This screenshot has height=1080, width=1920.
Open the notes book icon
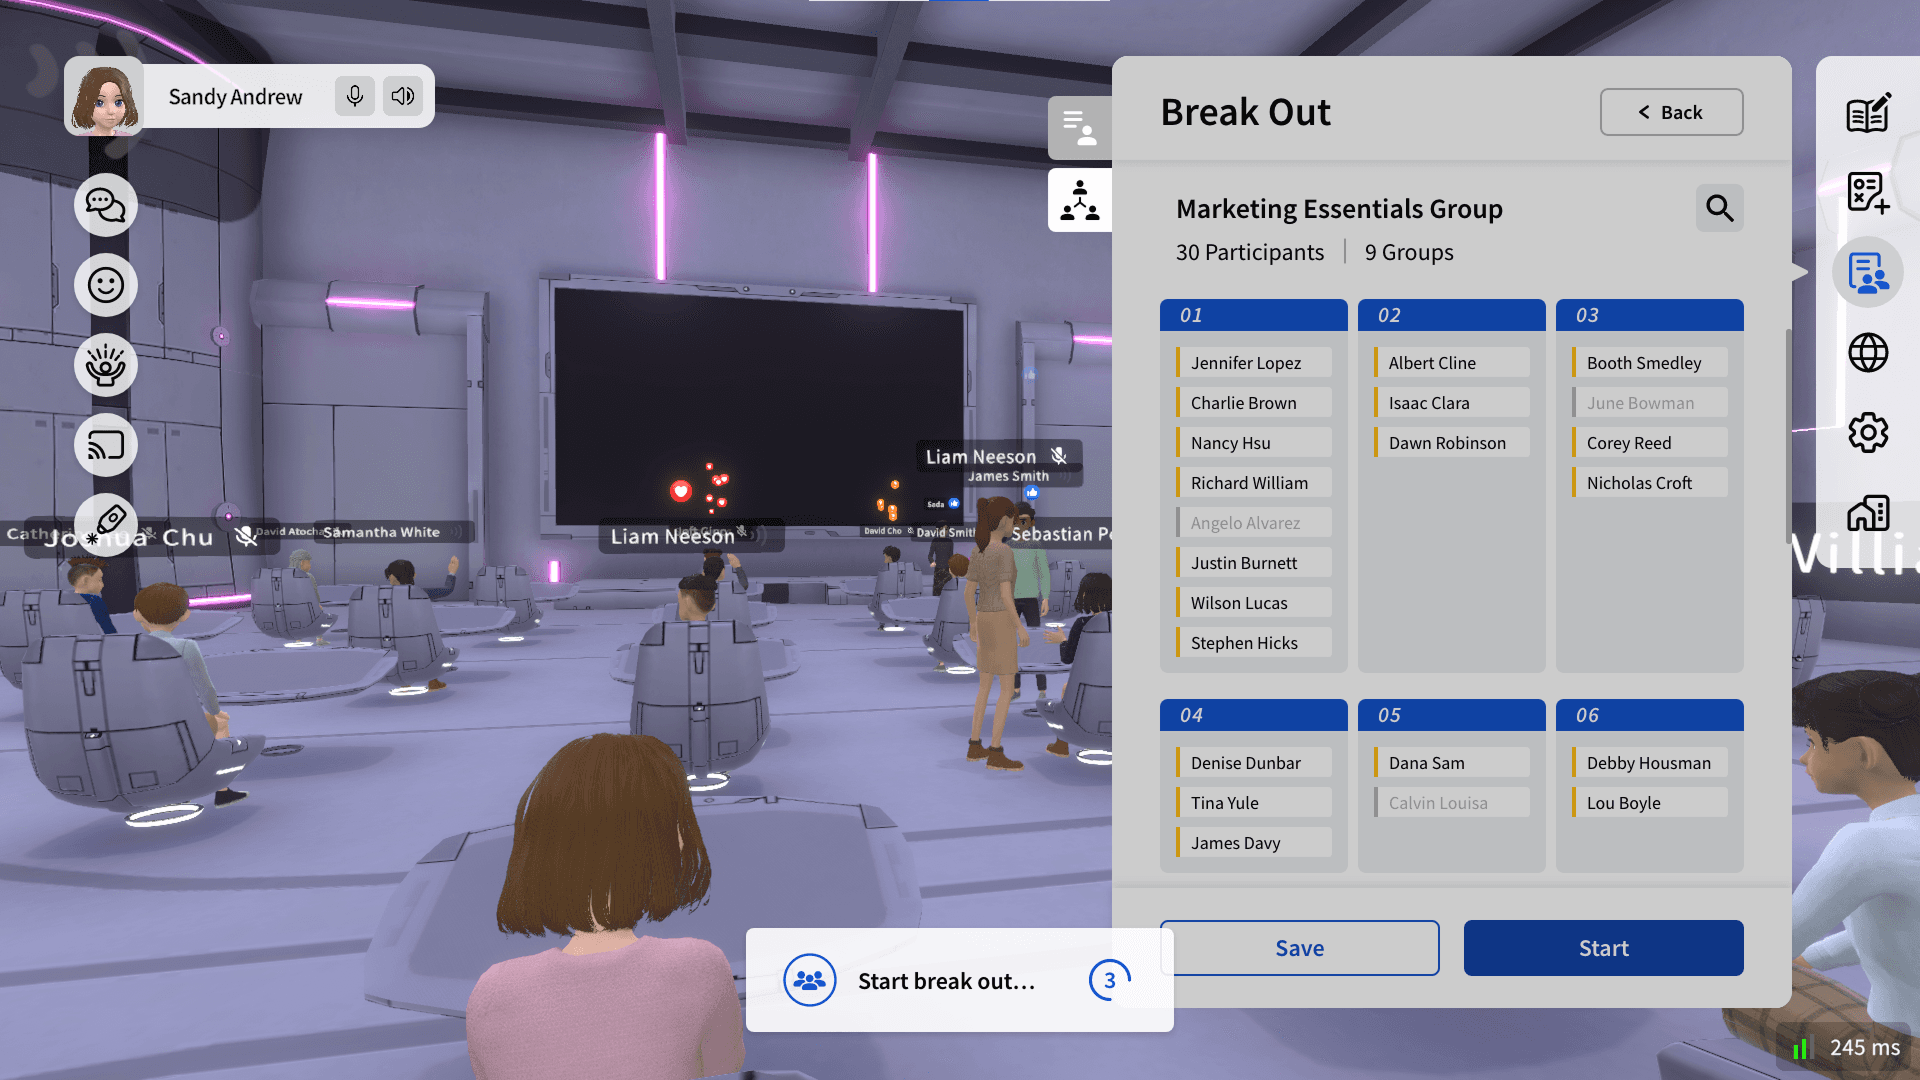pyautogui.click(x=1867, y=112)
